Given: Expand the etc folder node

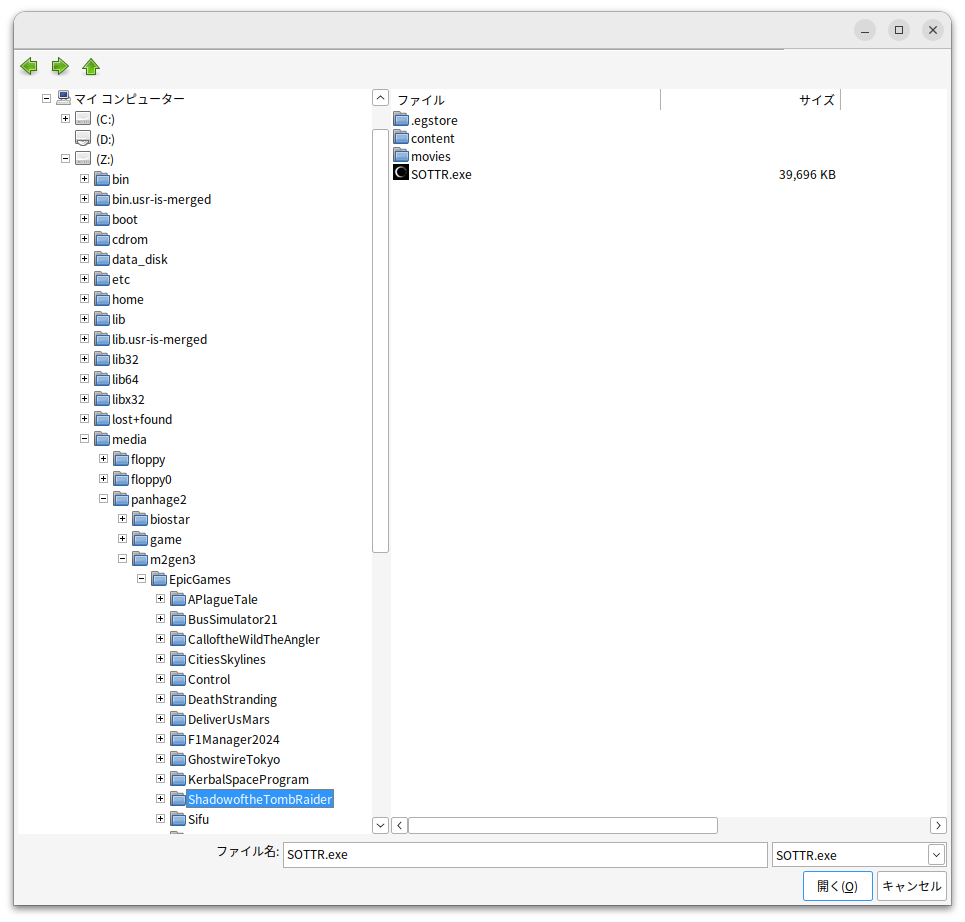Looking at the screenshot, I should [x=84, y=279].
